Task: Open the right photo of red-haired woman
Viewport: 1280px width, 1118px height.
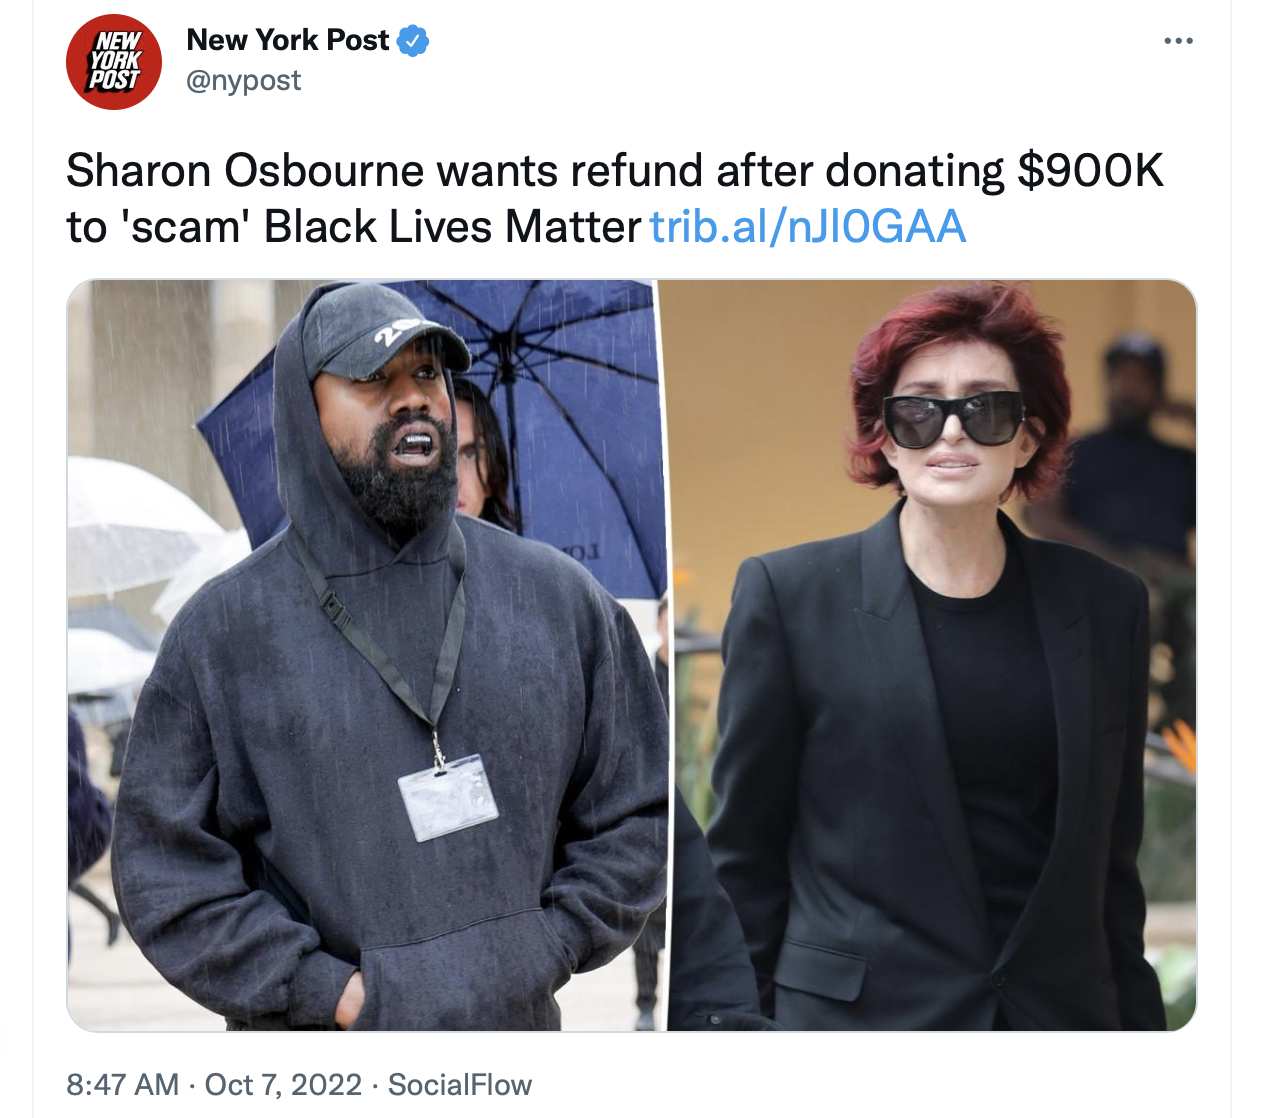Action: click(933, 655)
